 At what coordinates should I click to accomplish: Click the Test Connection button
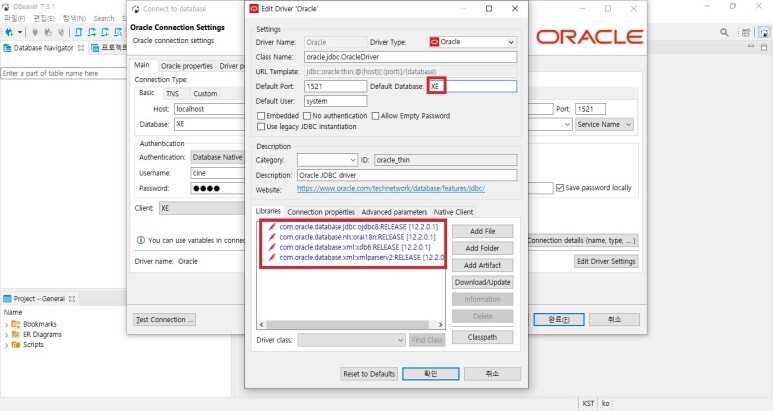pos(165,320)
